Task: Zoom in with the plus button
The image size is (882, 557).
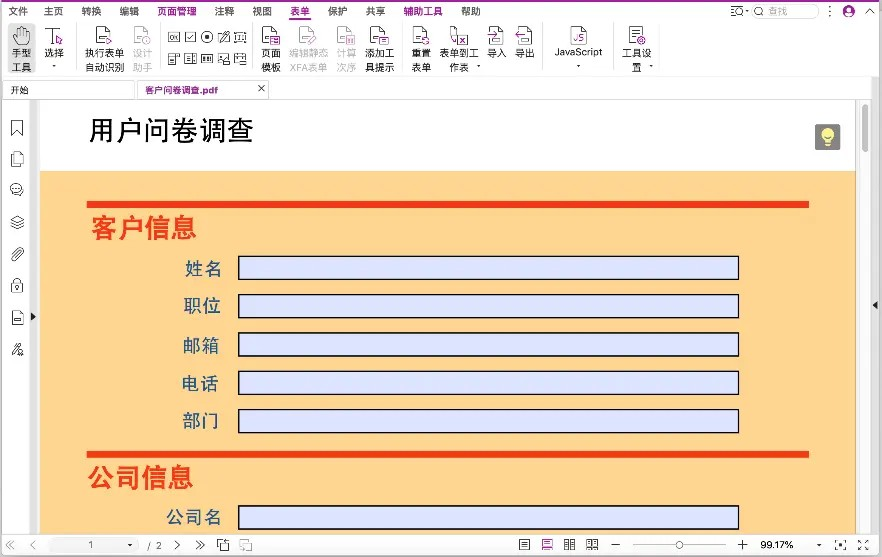Action: coord(742,545)
